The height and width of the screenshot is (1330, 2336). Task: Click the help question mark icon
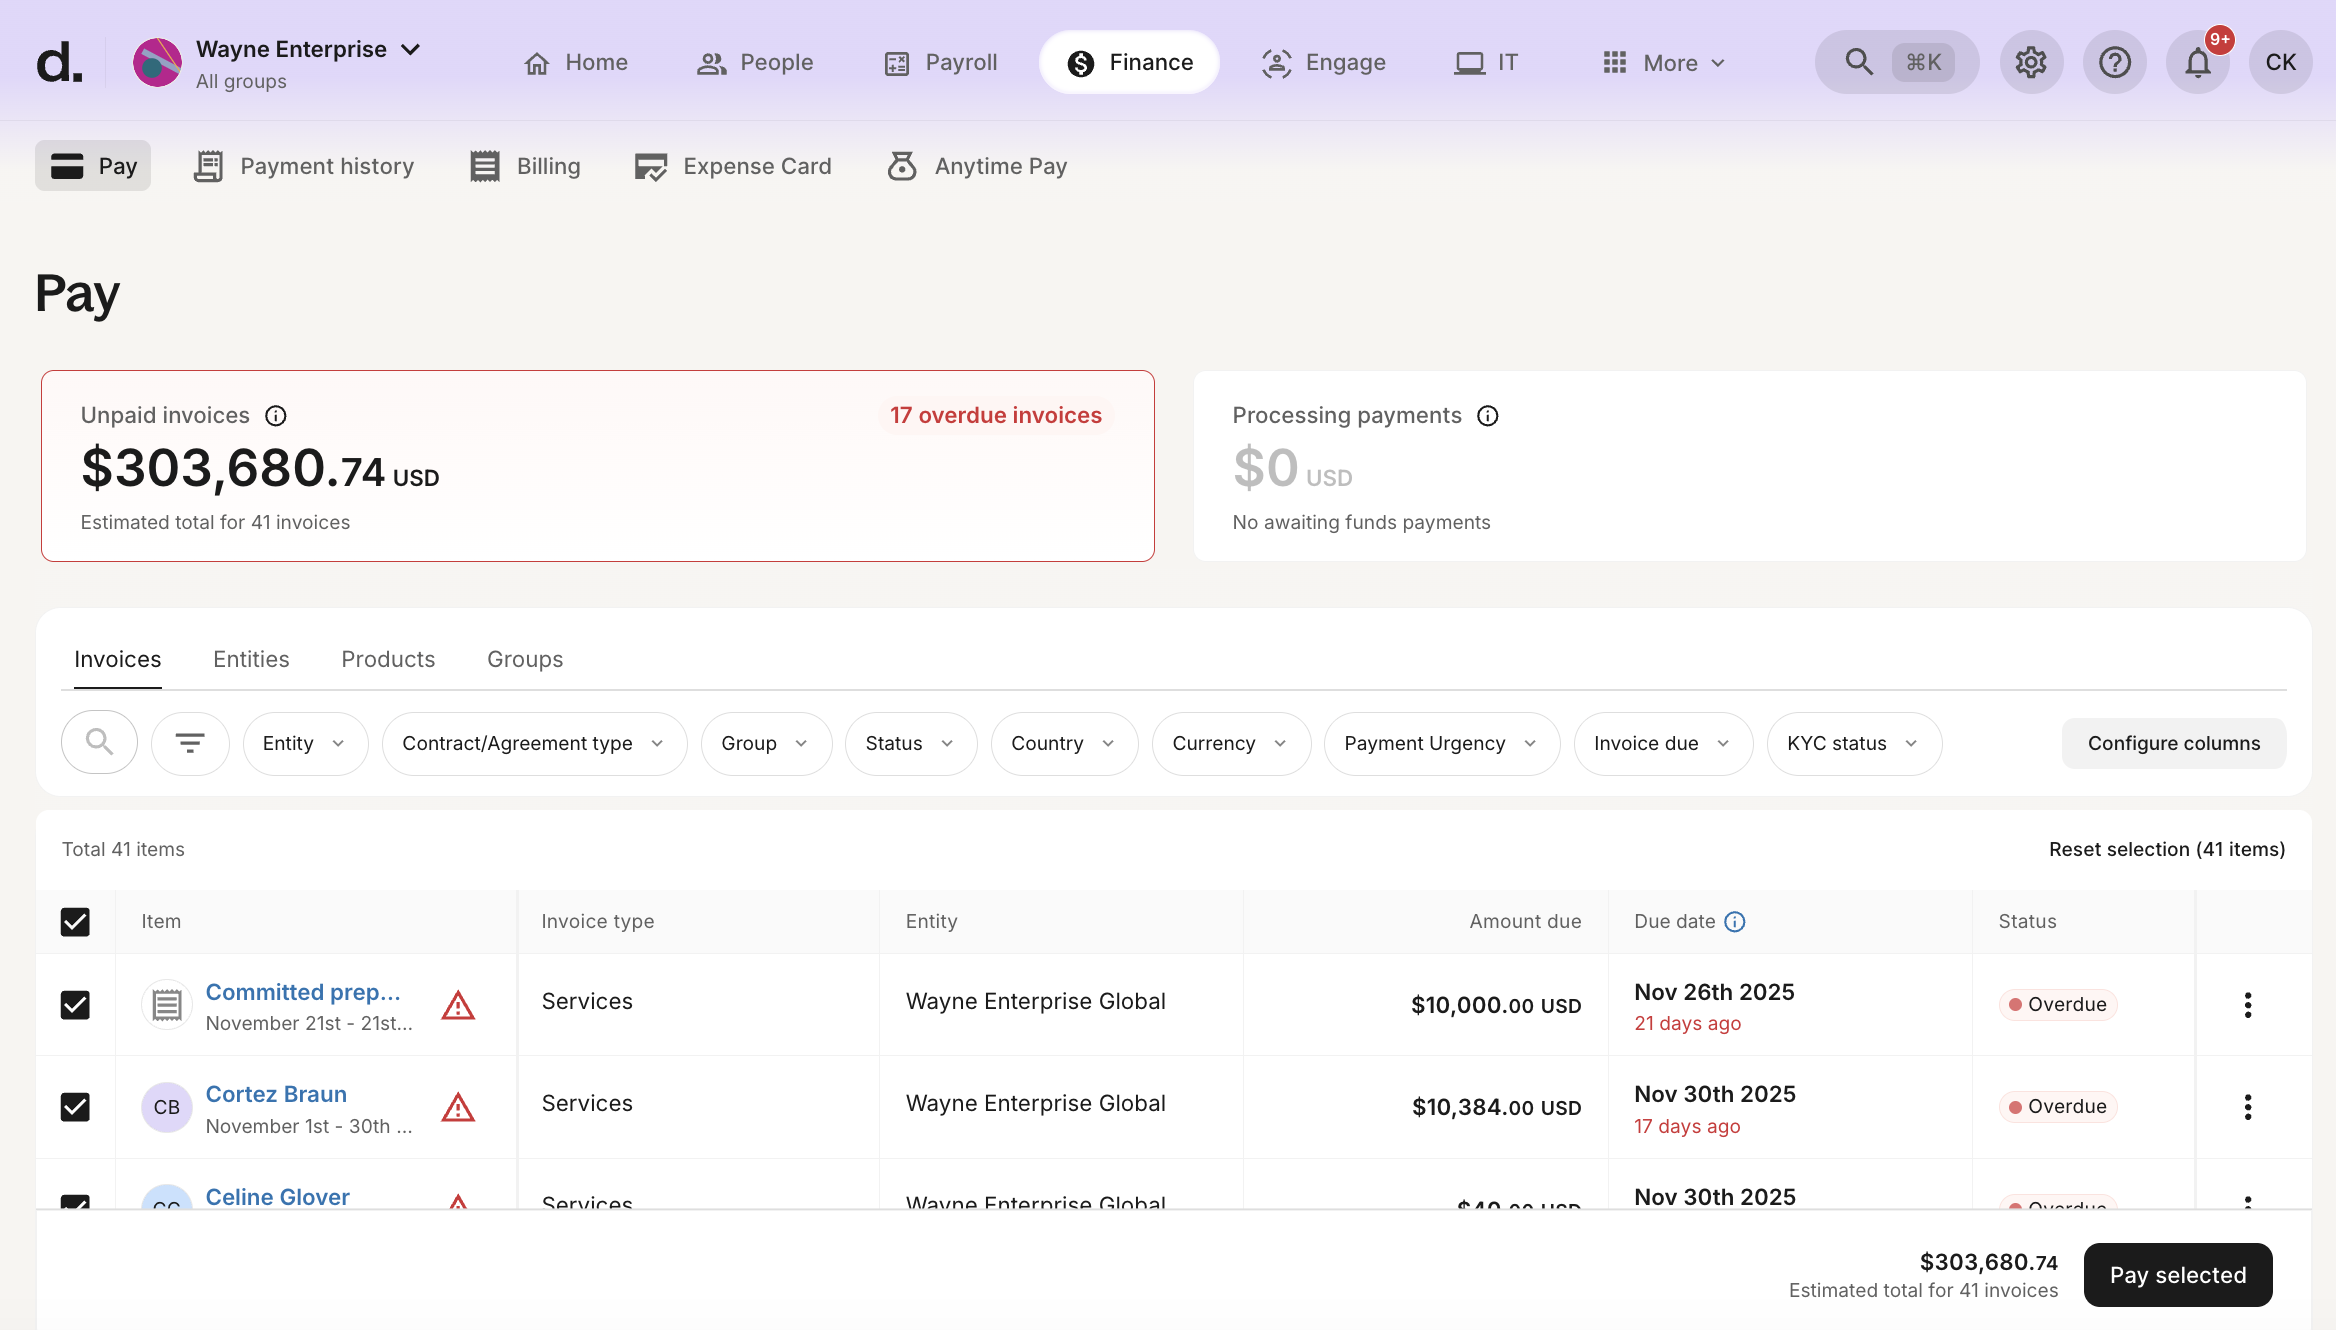pyautogui.click(x=2114, y=62)
